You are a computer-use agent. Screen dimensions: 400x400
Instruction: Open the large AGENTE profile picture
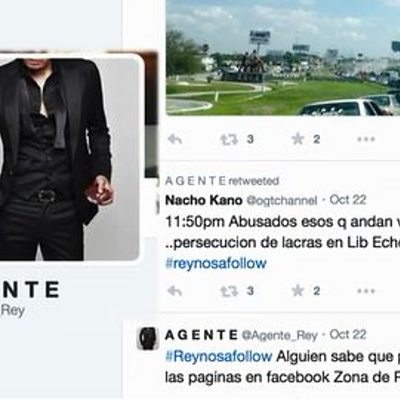click(68, 157)
